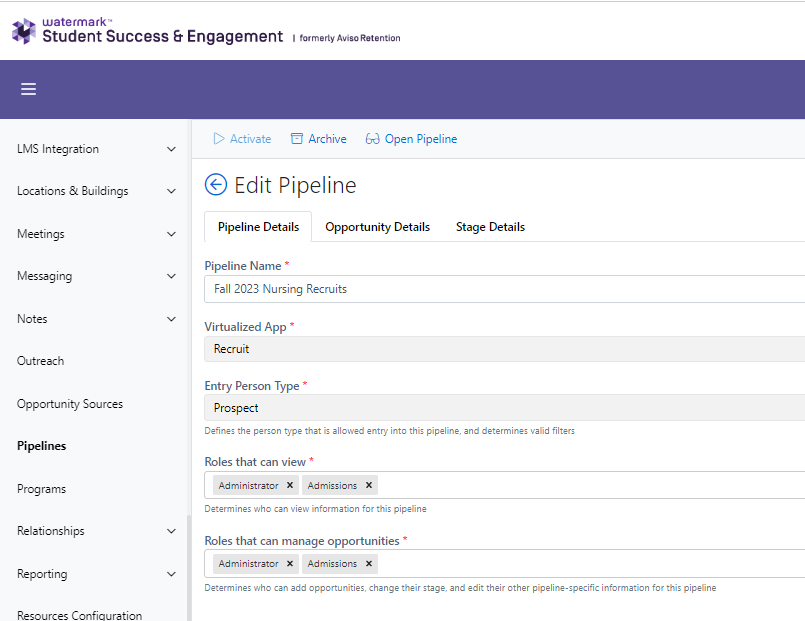Open the Outreach page

40,361
